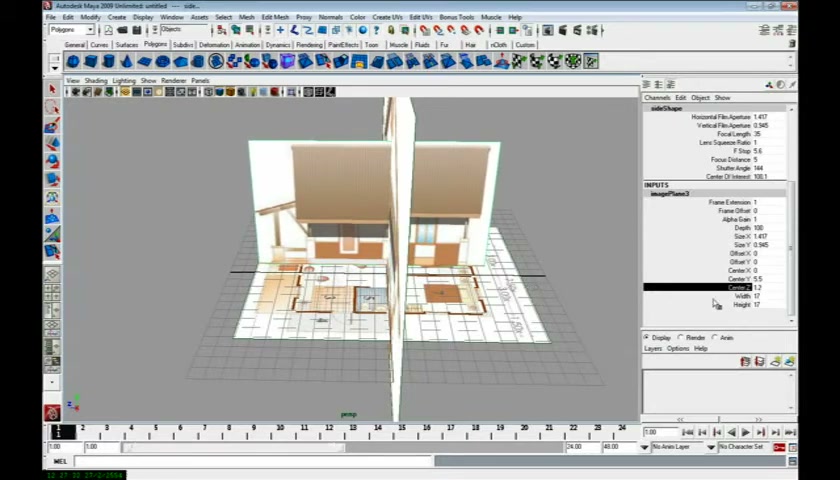This screenshot has width=840, height=480.
Task: Switch to the Rendering shelf tab
Action: [309, 45]
